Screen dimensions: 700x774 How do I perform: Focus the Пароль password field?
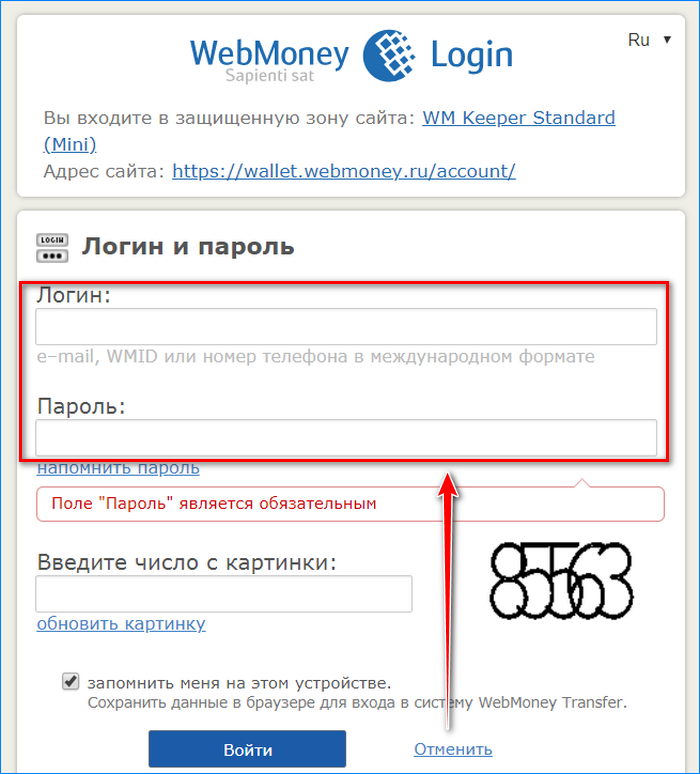point(346,437)
